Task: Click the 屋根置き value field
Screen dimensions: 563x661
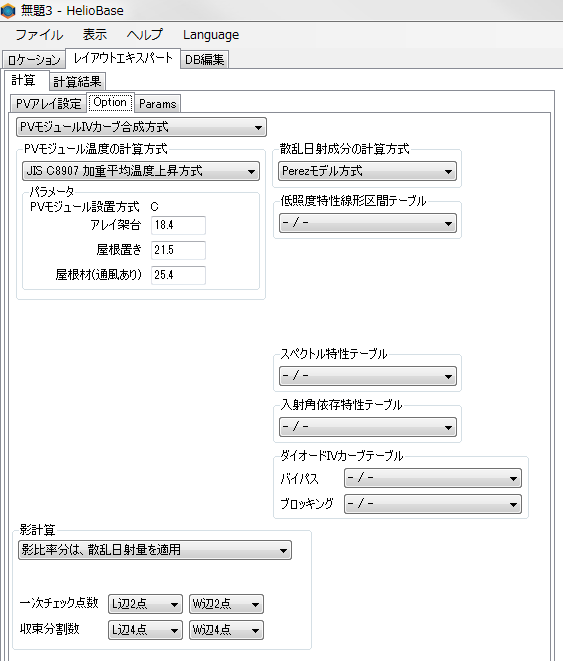Action: 178,250
